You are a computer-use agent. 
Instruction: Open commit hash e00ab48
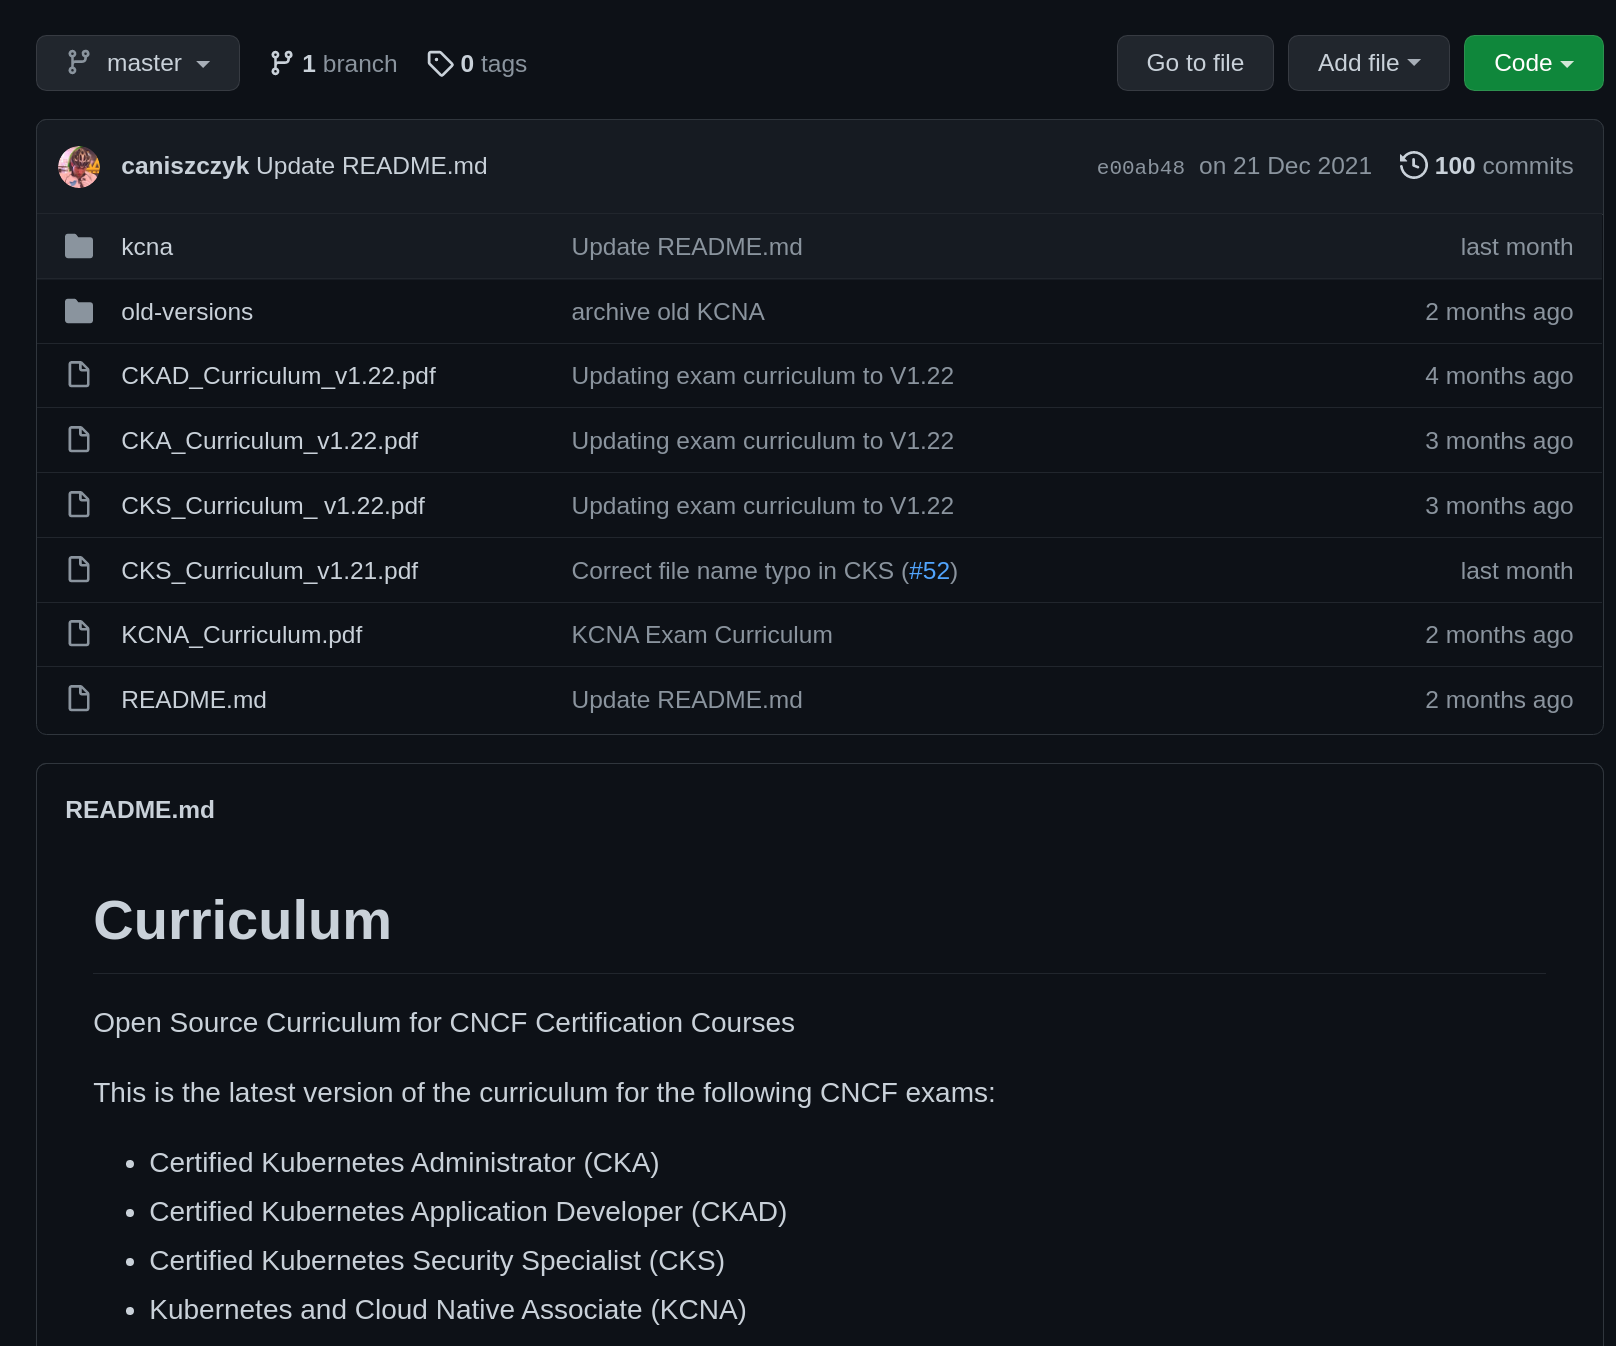(x=1140, y=167)
